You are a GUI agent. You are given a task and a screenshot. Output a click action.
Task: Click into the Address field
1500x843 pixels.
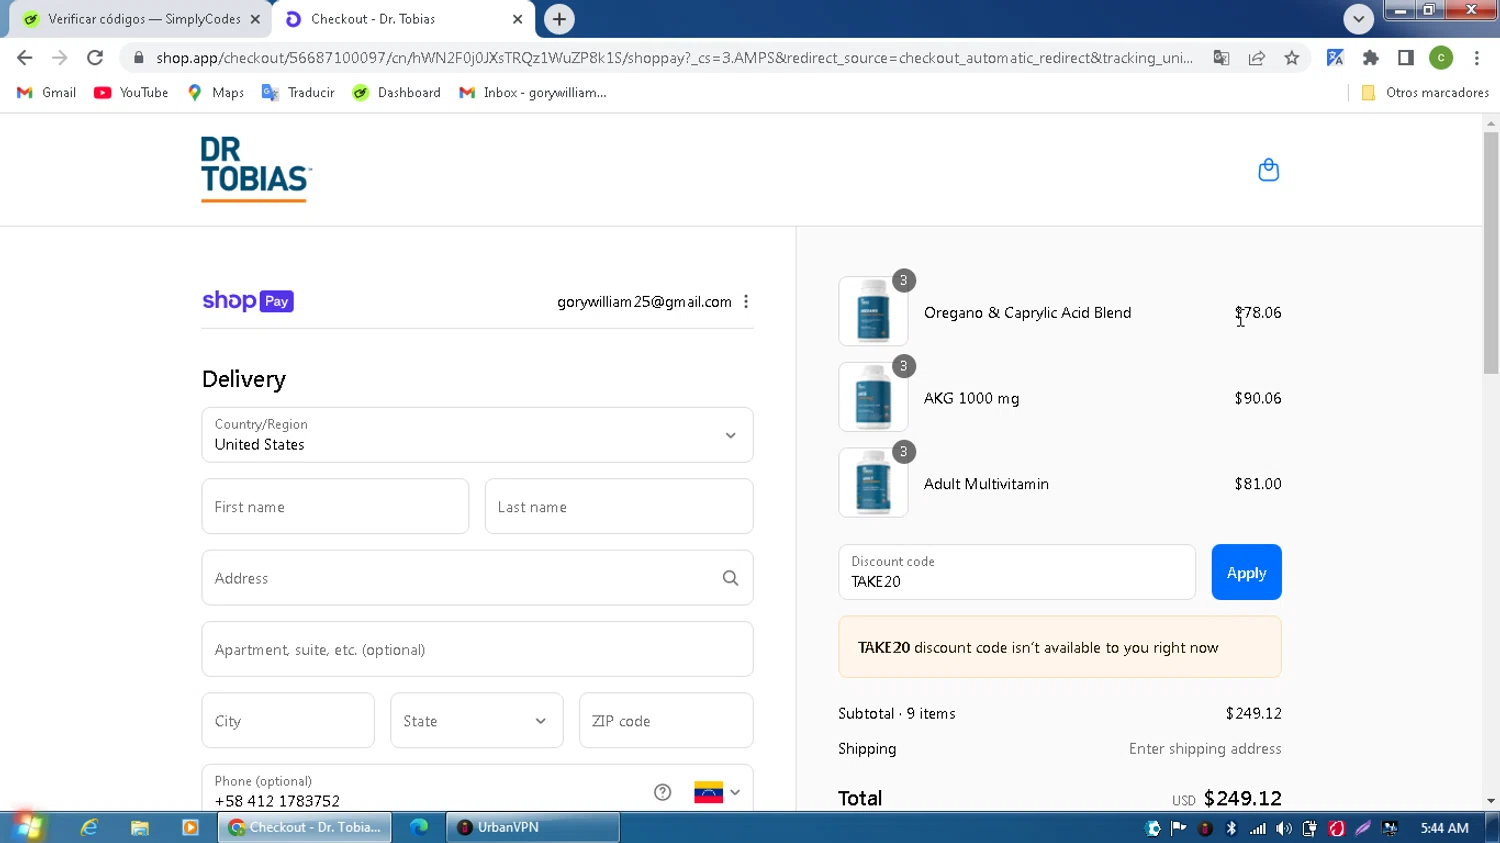[x=477, y=578]
